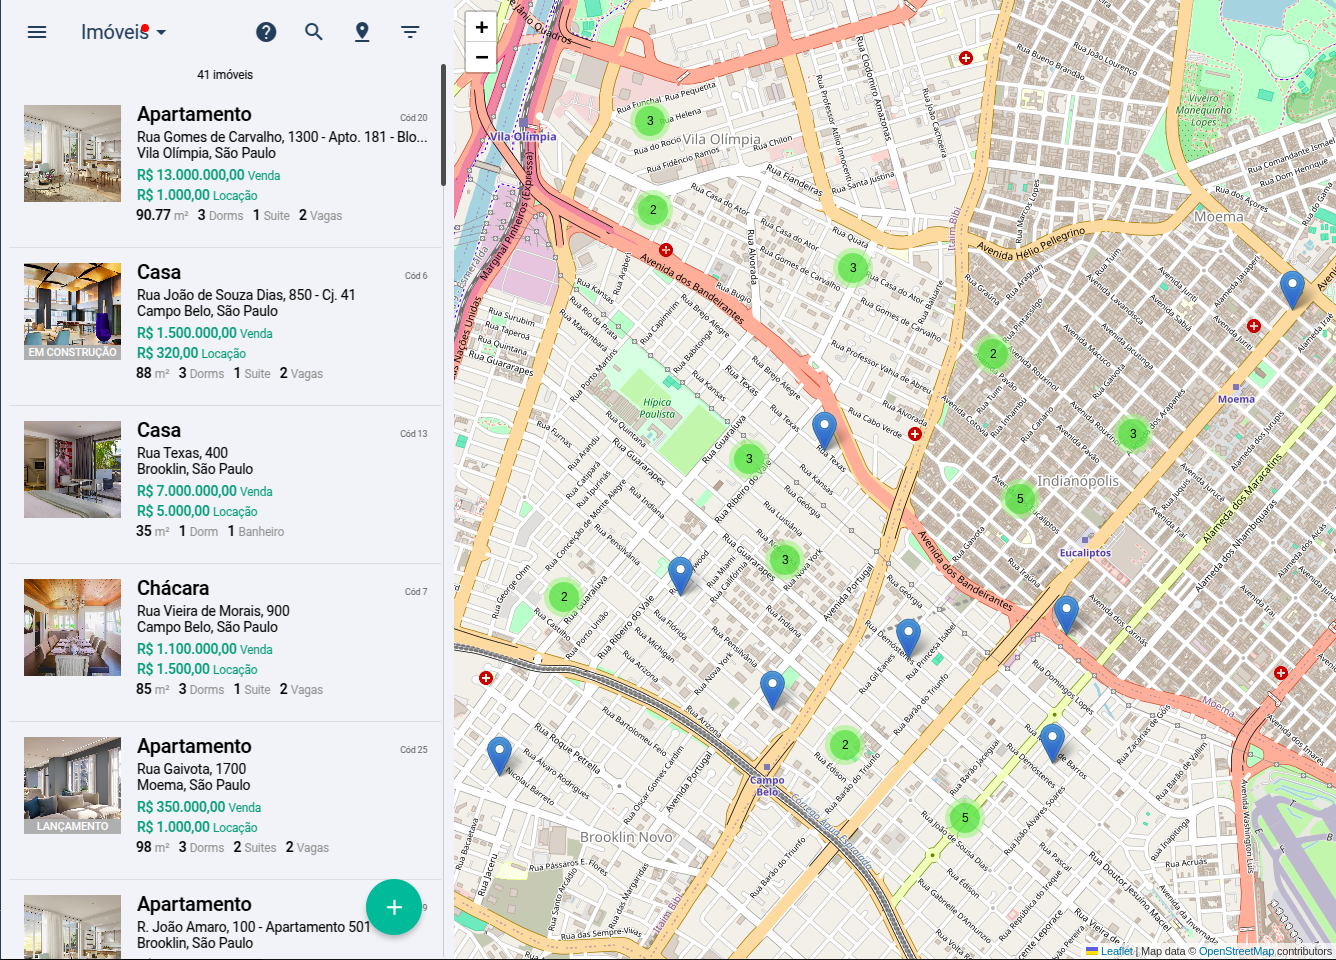Open the help question mark icon
The height and width of the screenshot is (960, 1336).
click(x=266, y=32)
